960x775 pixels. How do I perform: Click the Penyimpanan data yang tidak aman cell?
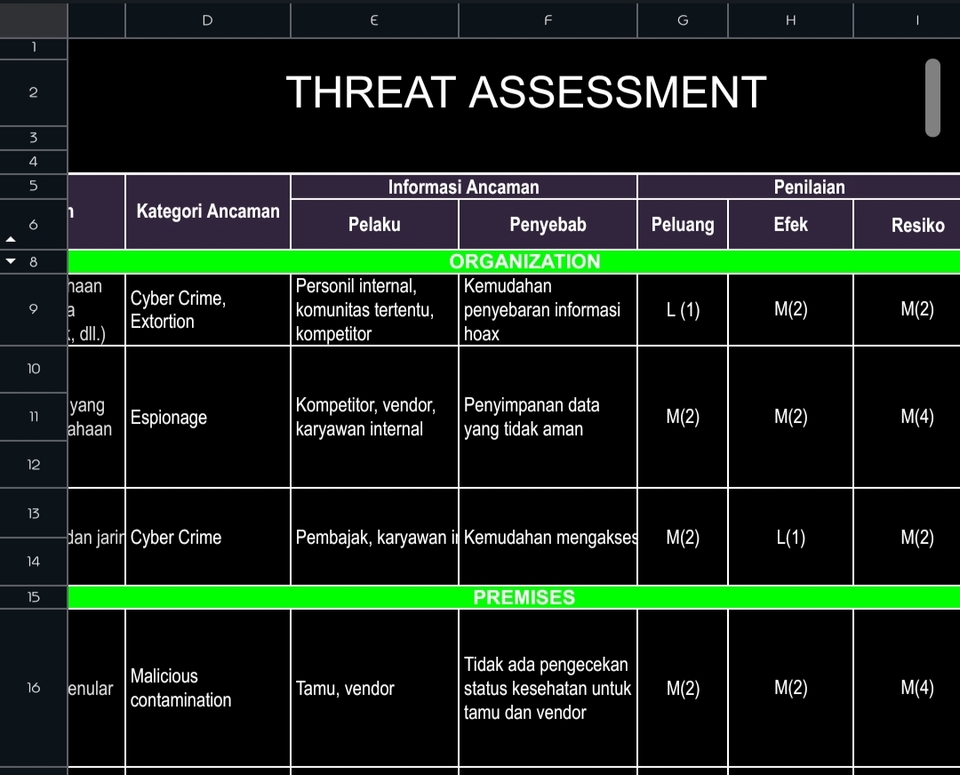point(548,417)
